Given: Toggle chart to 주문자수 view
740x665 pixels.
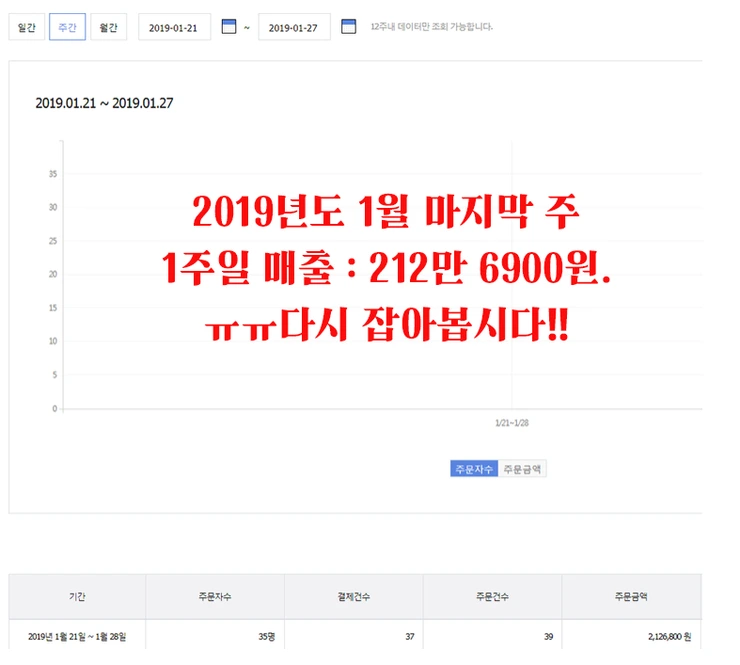Looking at the screenshot, I should pos(474,469).
